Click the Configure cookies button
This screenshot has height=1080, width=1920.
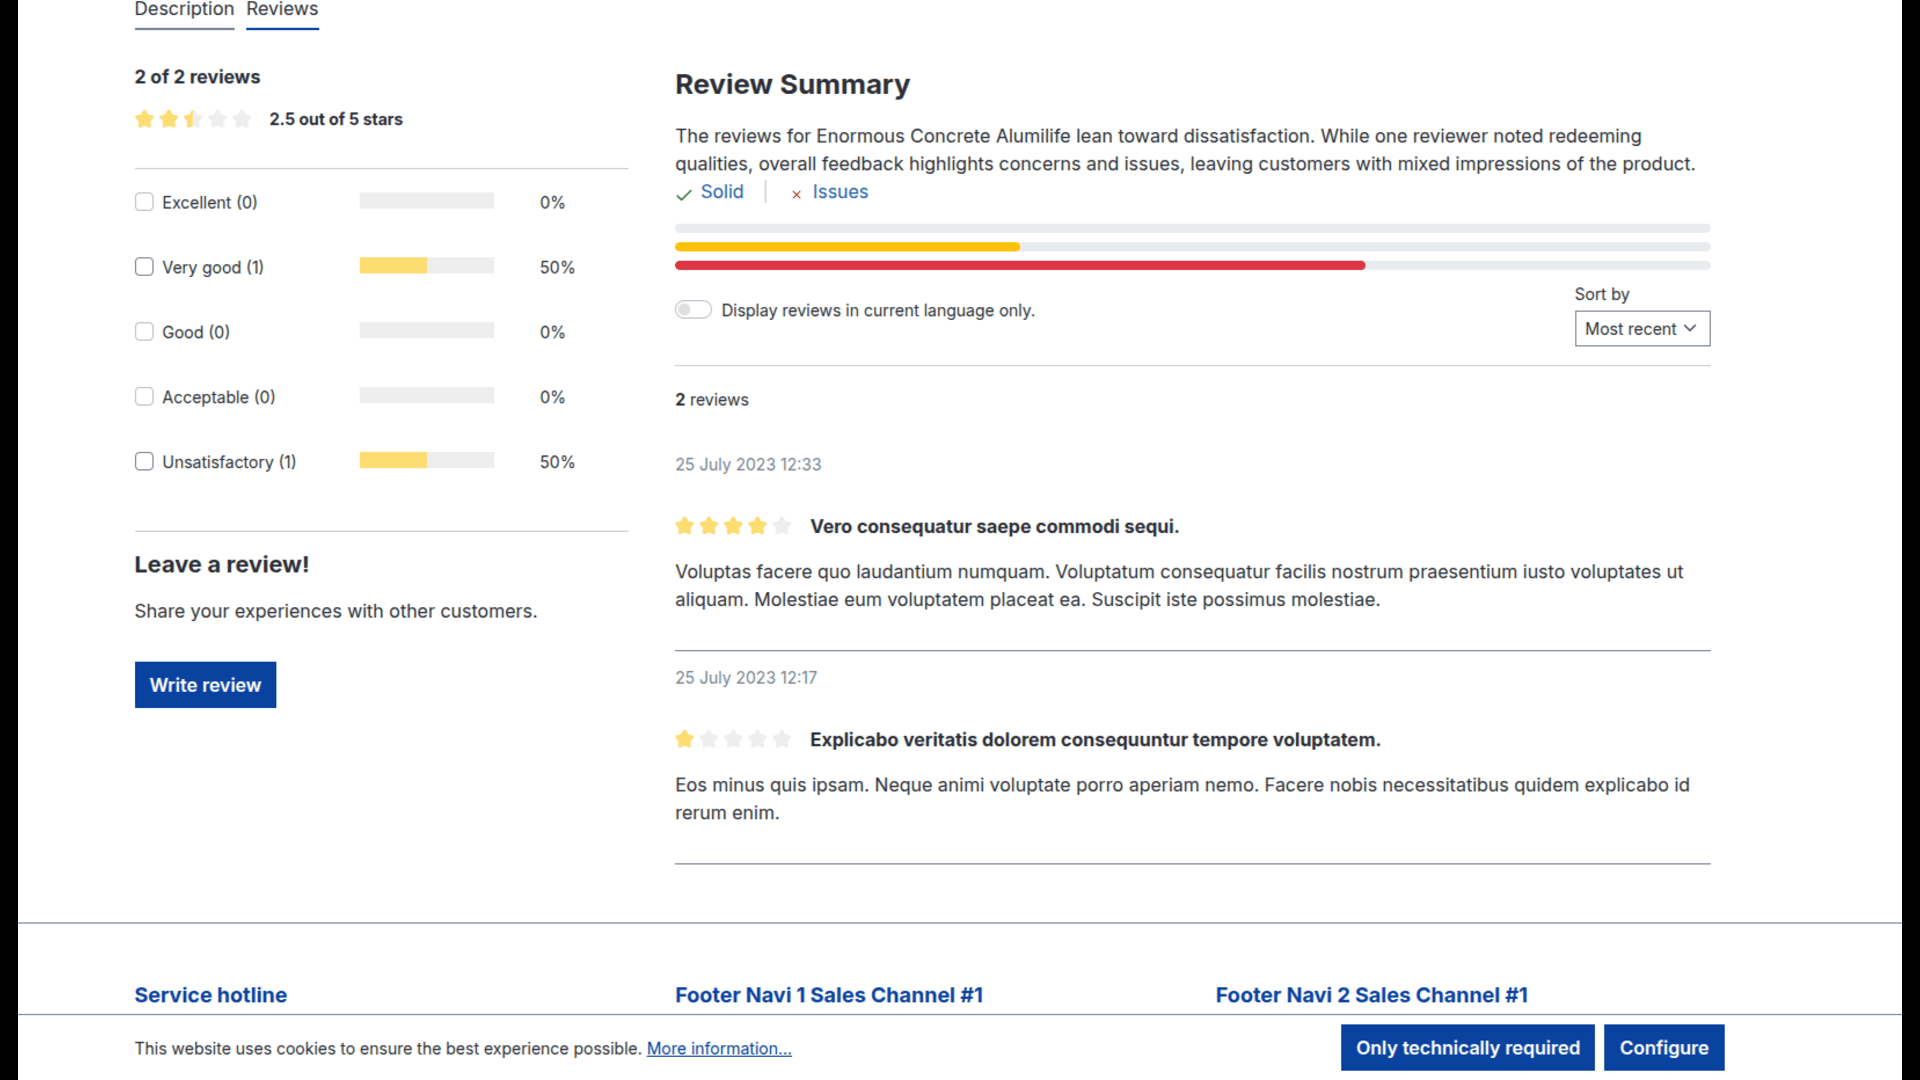(x=1664, y=1048)
